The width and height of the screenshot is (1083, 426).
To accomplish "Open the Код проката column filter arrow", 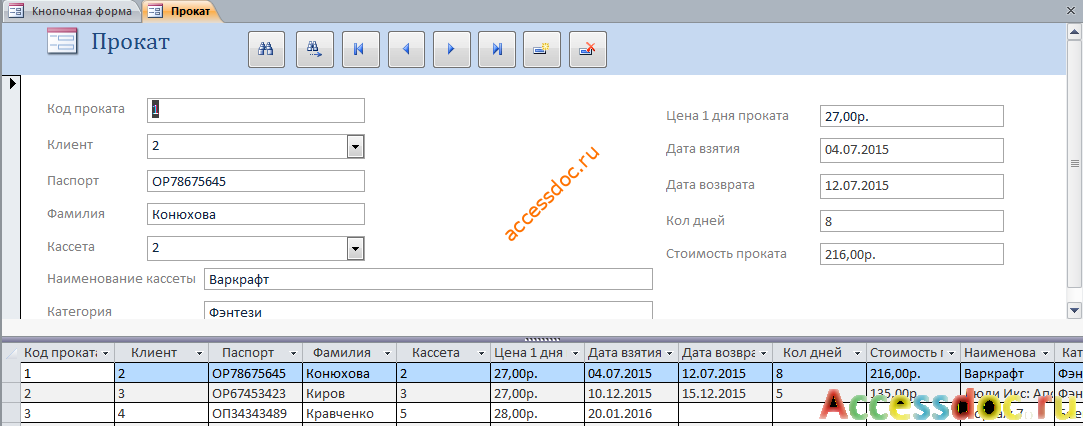I will (106, 353).
